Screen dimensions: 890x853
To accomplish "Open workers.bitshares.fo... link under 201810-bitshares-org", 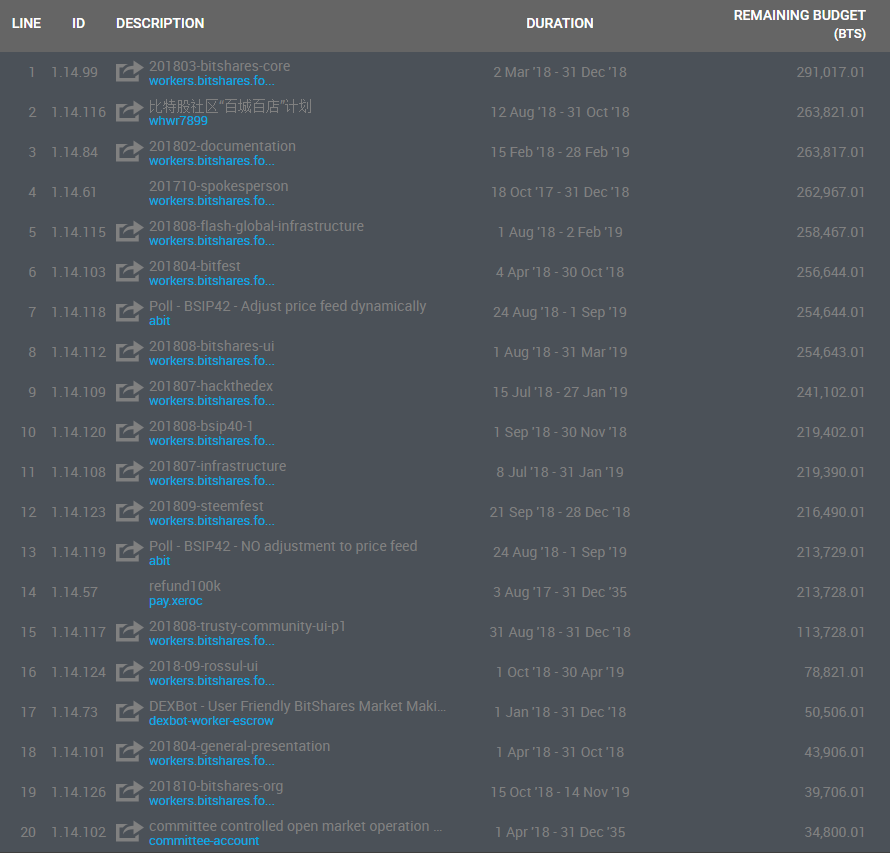I will [212, 801].
